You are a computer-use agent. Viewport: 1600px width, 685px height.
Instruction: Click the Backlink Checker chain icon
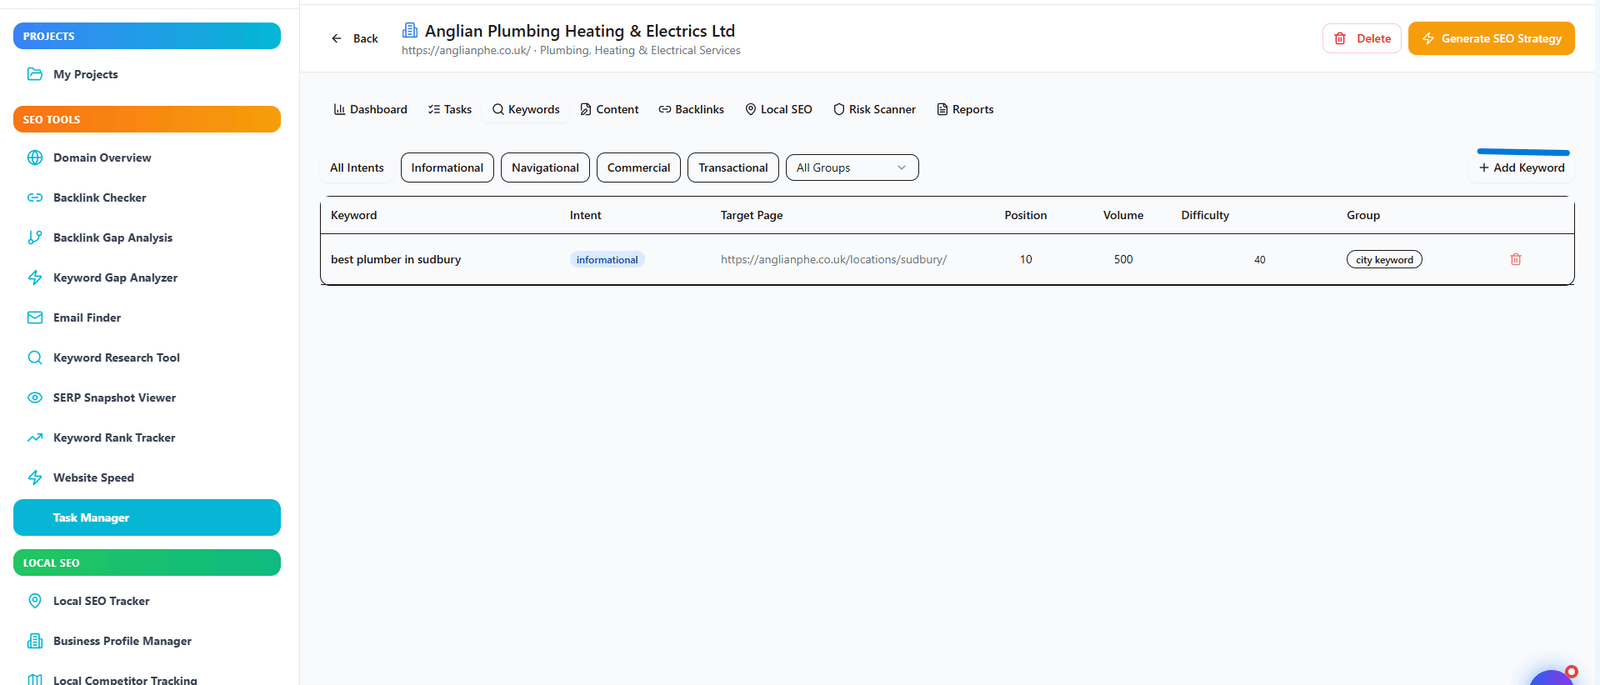pyautogui.click(x=35, y=198)
